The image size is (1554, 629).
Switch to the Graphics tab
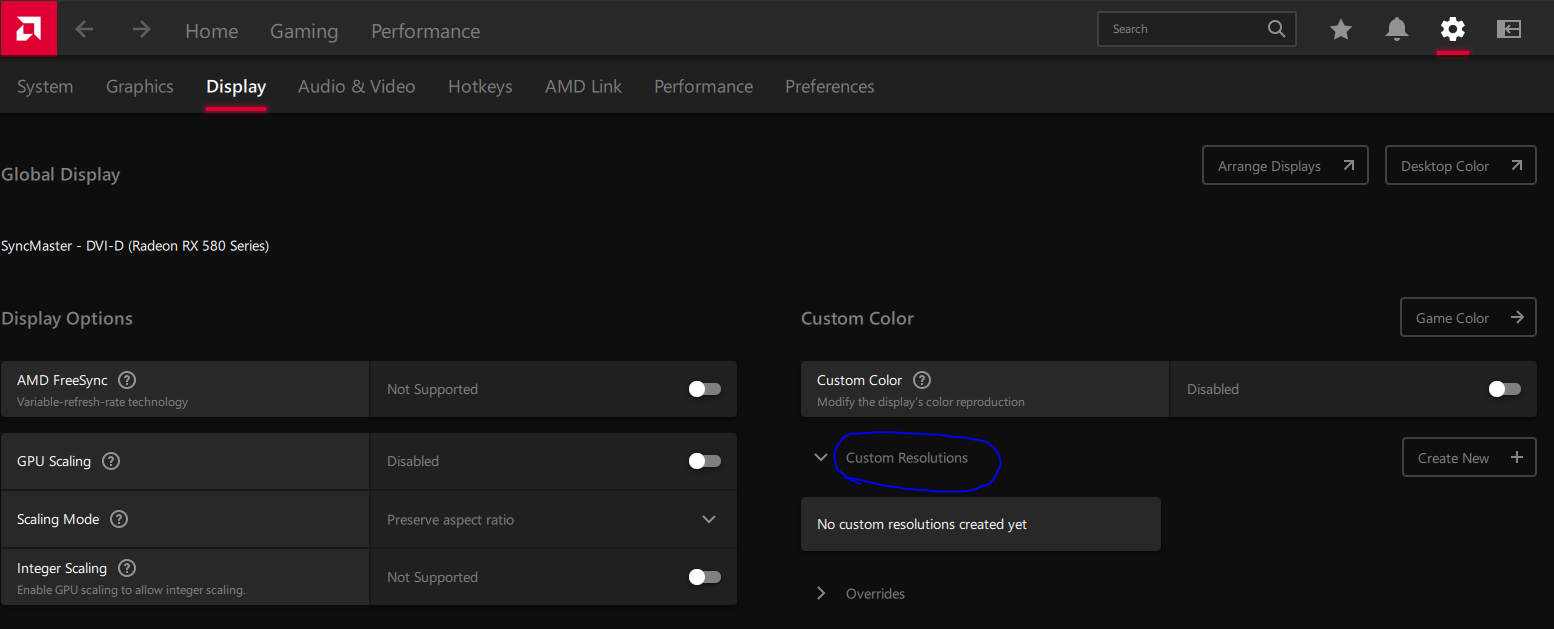(140, 87)
